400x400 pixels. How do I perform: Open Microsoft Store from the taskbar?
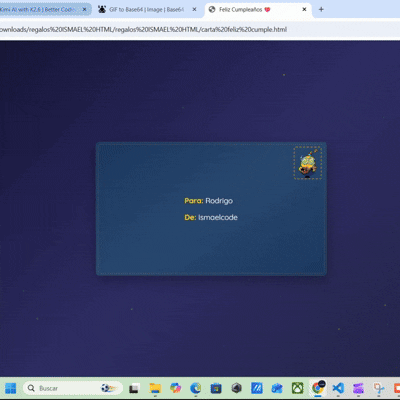[x=216, y=388]
